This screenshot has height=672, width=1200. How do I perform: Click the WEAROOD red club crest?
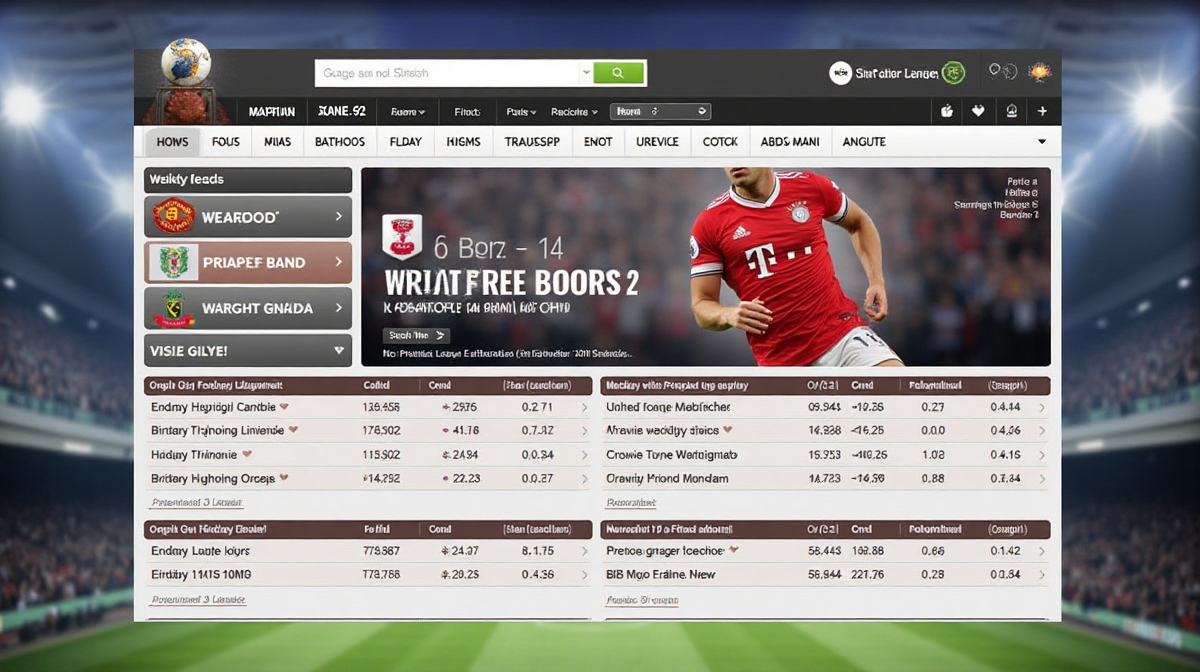(x=173, y=216)
